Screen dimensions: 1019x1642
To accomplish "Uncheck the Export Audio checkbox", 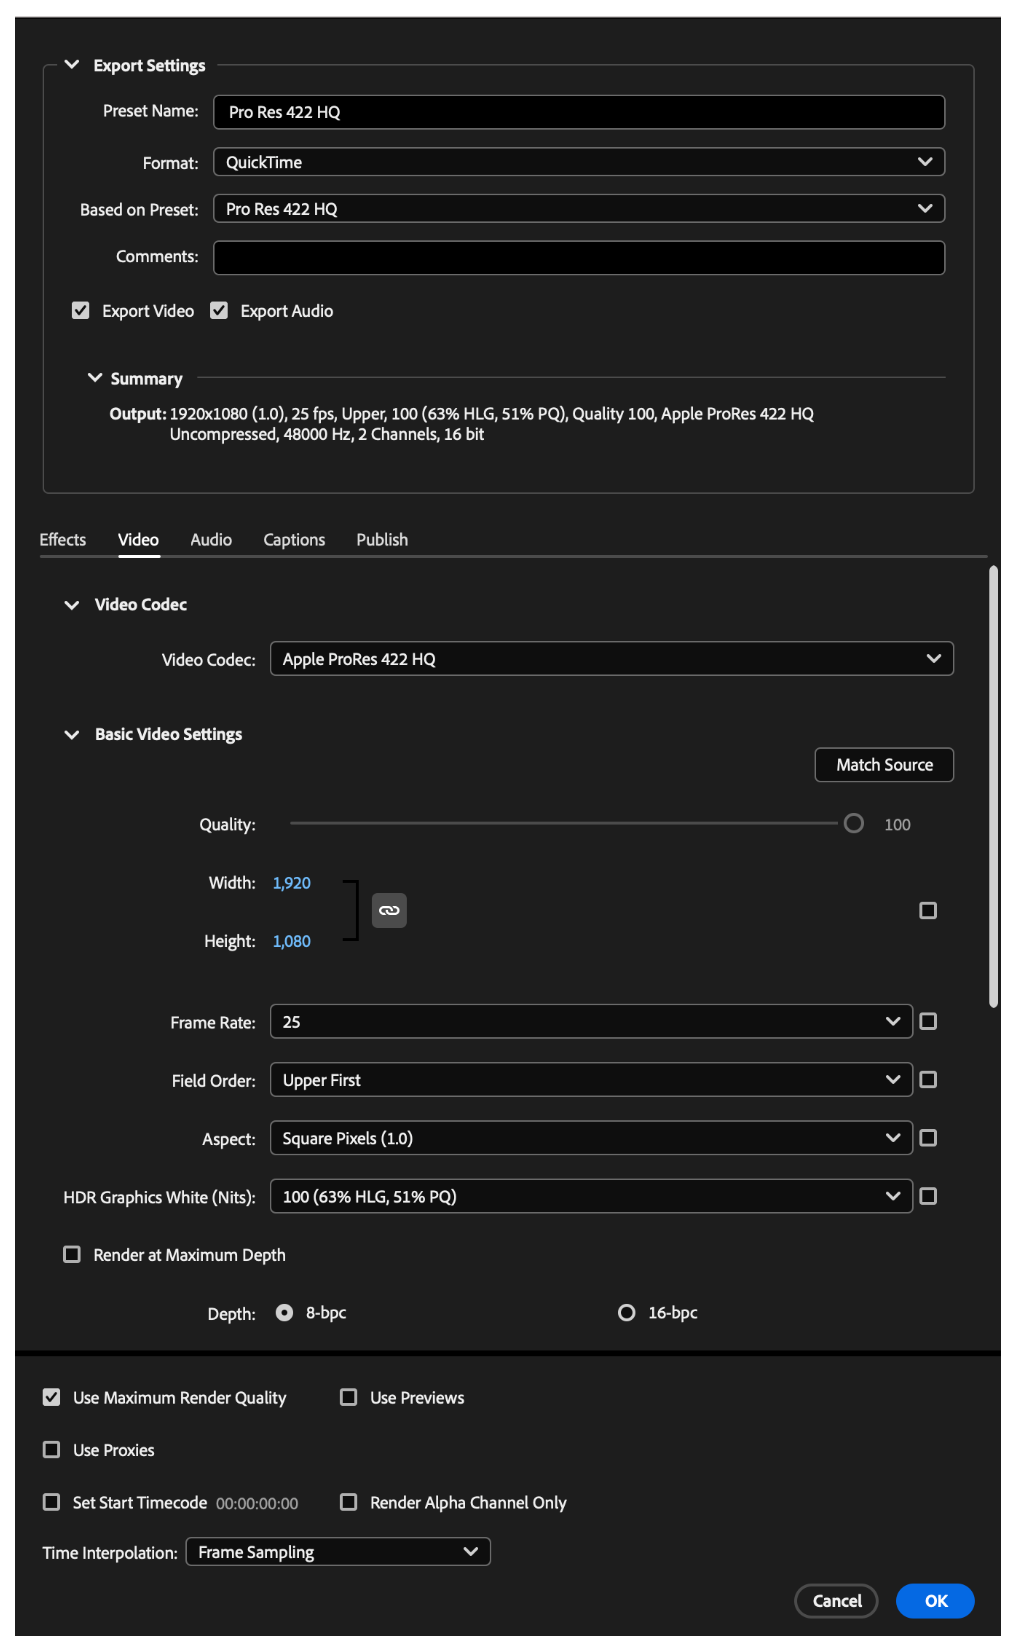I will point(219,311).
